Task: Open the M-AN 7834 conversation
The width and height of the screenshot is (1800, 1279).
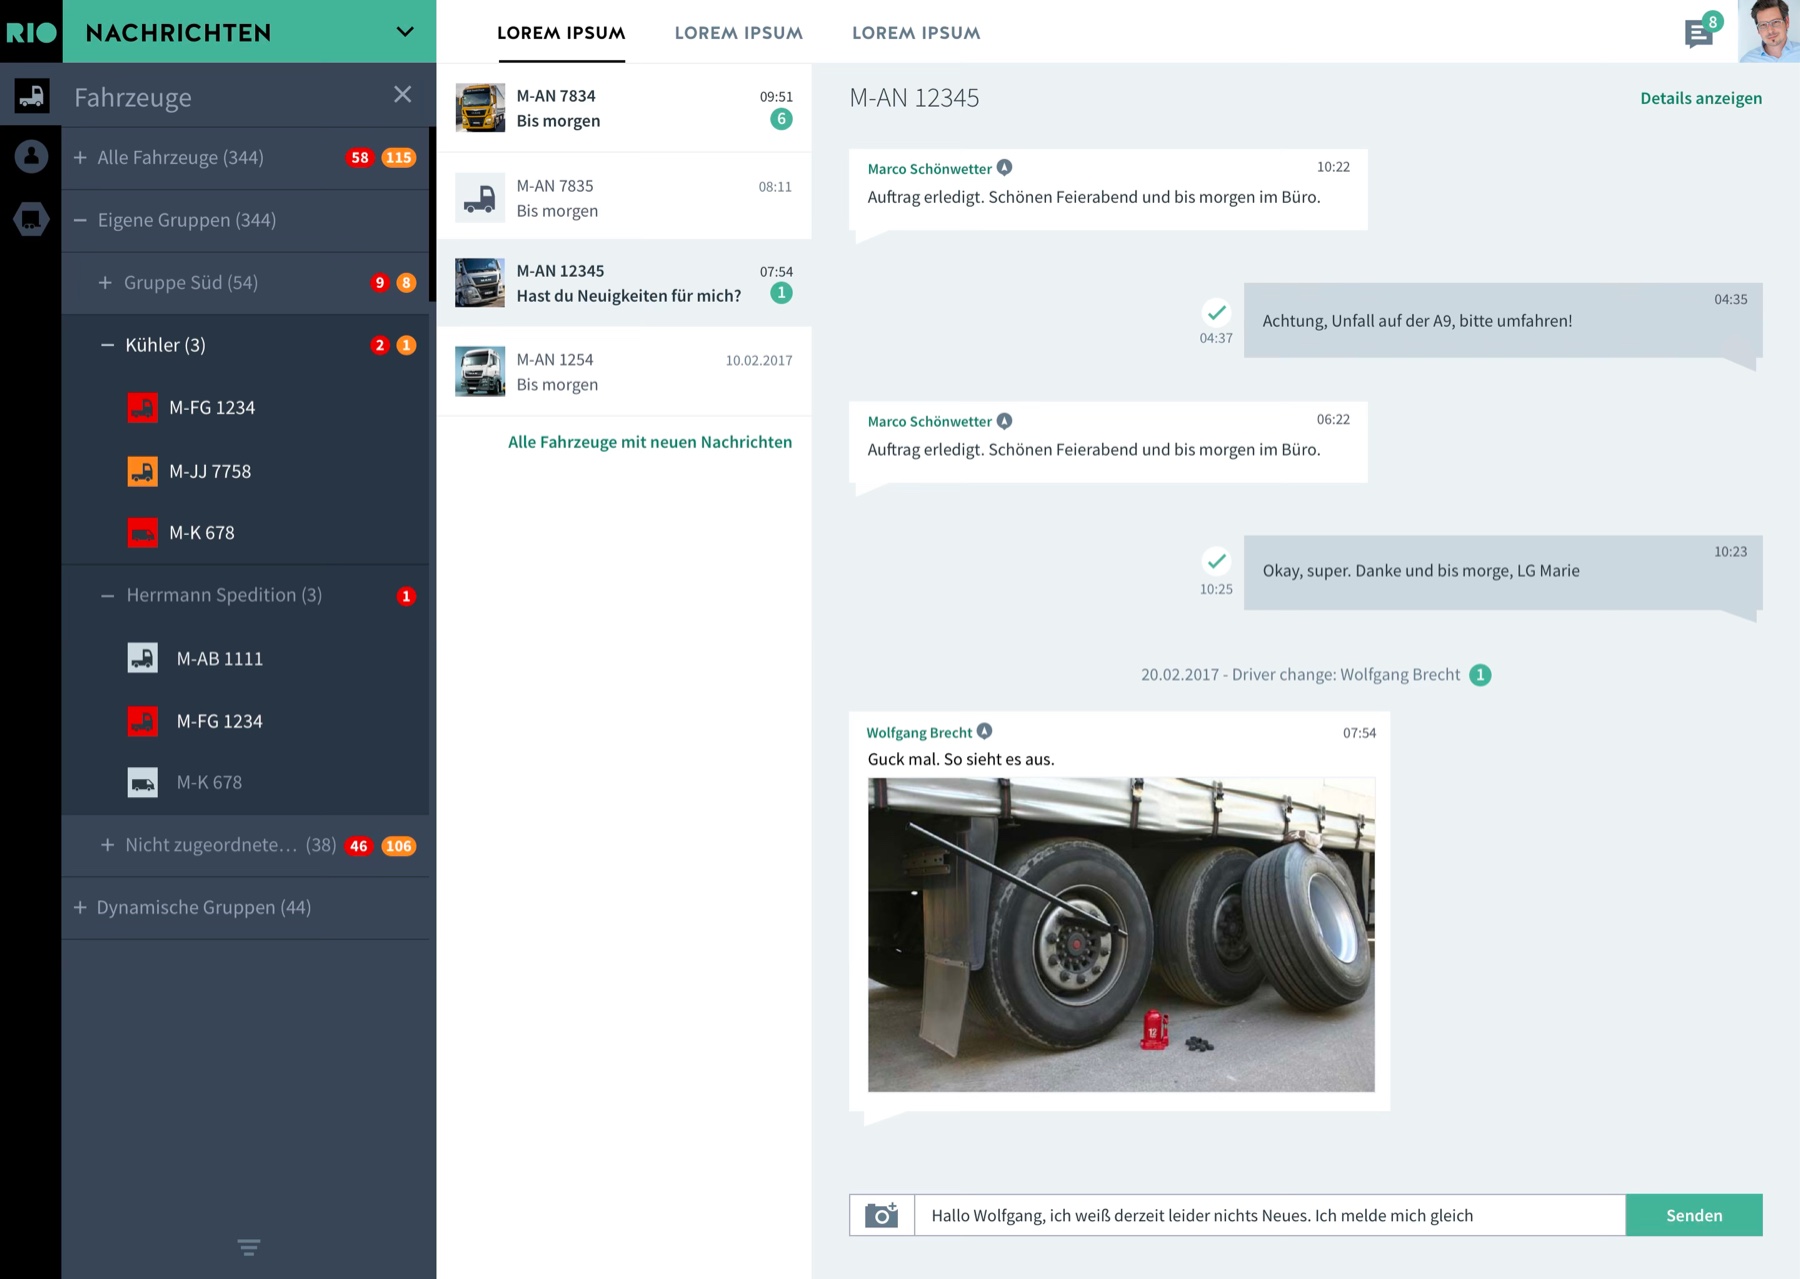Action: coord(624,108)
